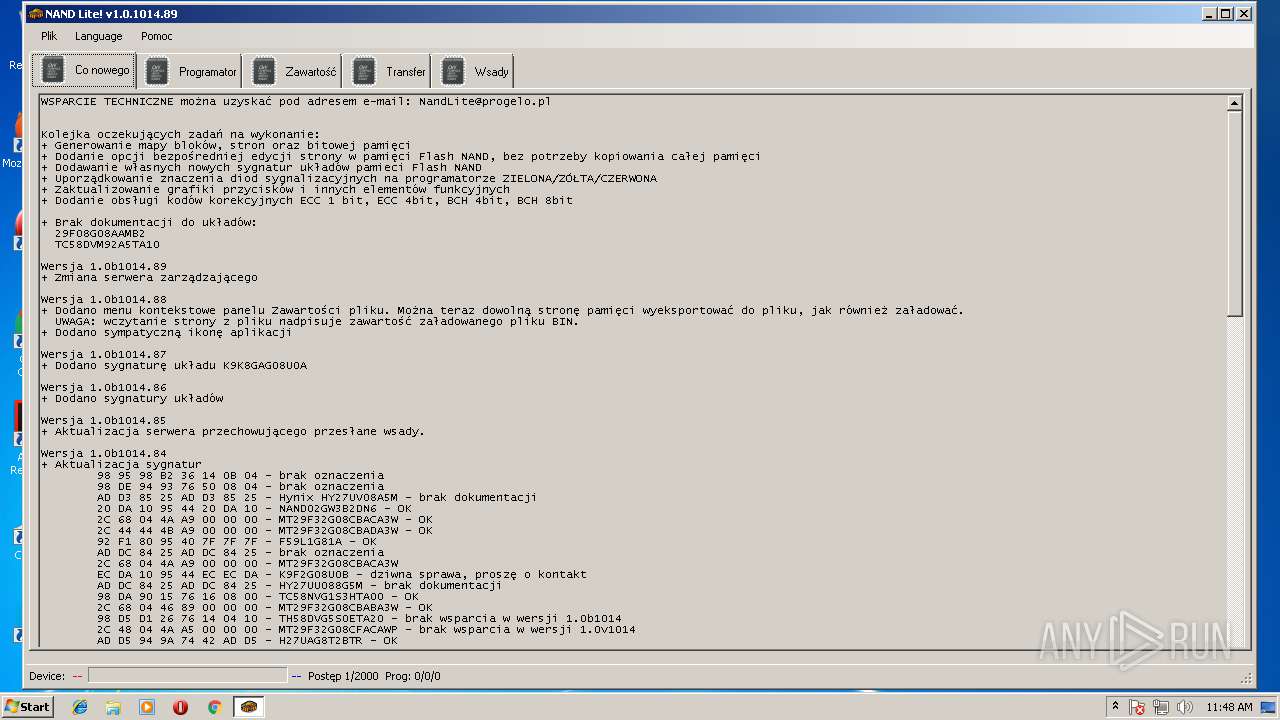
Task: Switch to the Co nowego tab
Action: pos(84,71)
